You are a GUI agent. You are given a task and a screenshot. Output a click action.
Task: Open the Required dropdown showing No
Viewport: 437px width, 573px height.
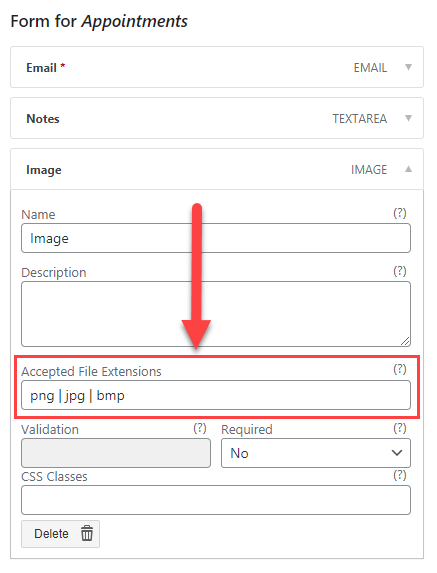tap(316, 453)
